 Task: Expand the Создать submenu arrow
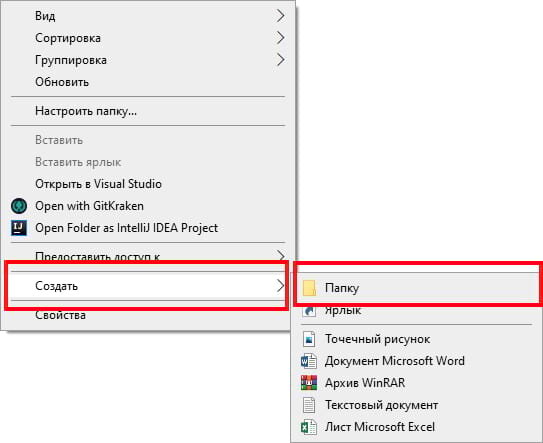click(281, 286)
